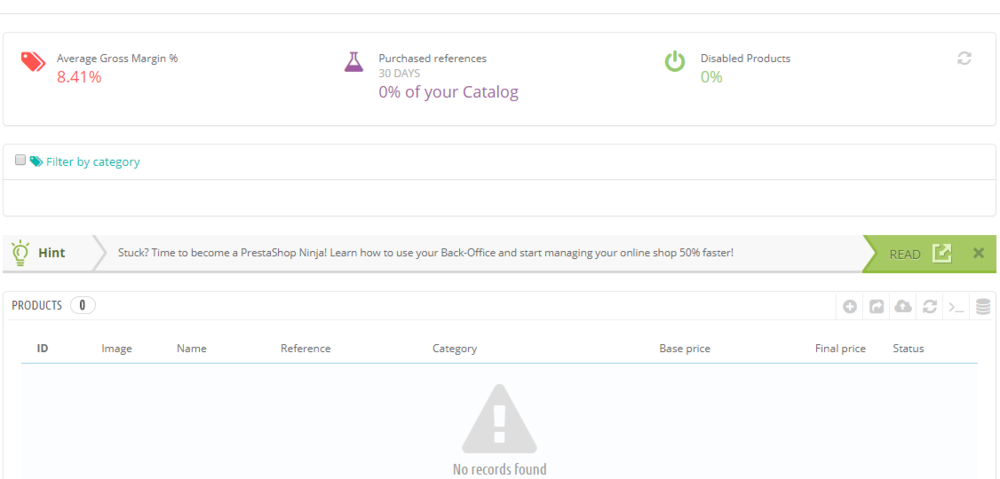The height and width of the screenshot is (479, 1000).
Task: Refresh the KPI statistics panel
Action: coord(964,59)
